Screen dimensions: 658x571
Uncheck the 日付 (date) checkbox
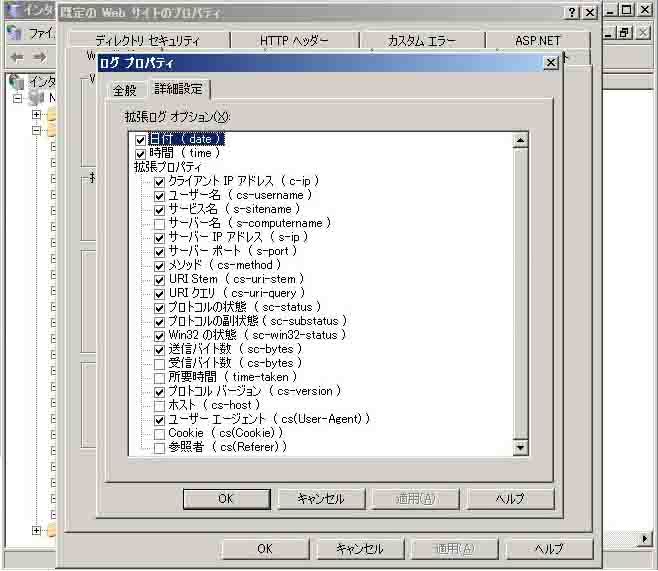coord(141,140)
